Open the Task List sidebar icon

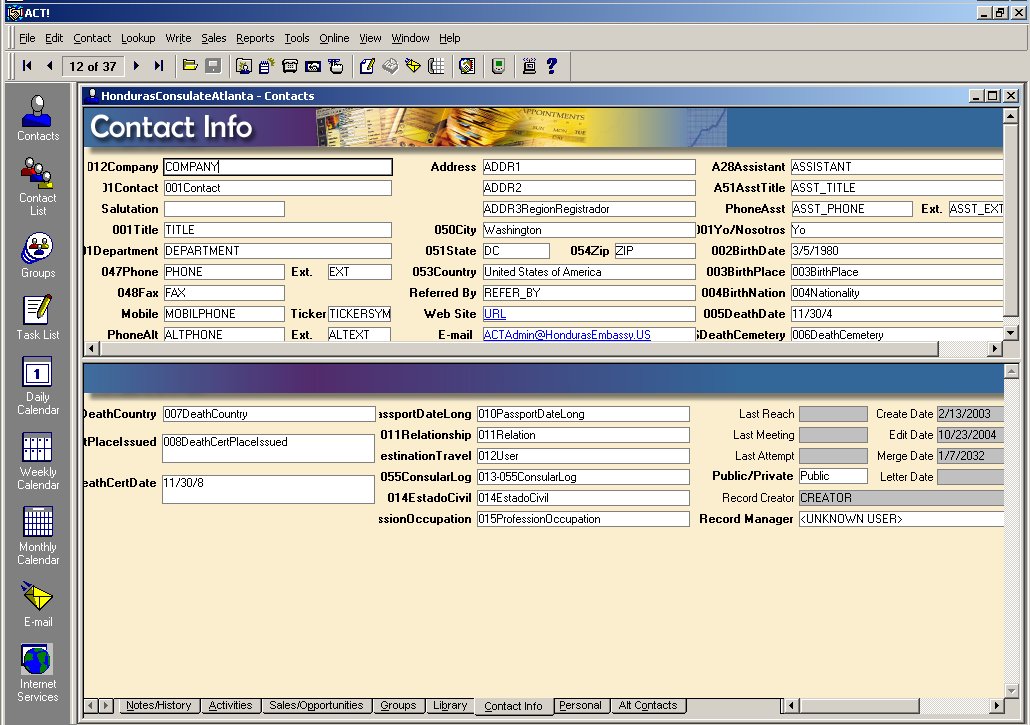(38, 317)
